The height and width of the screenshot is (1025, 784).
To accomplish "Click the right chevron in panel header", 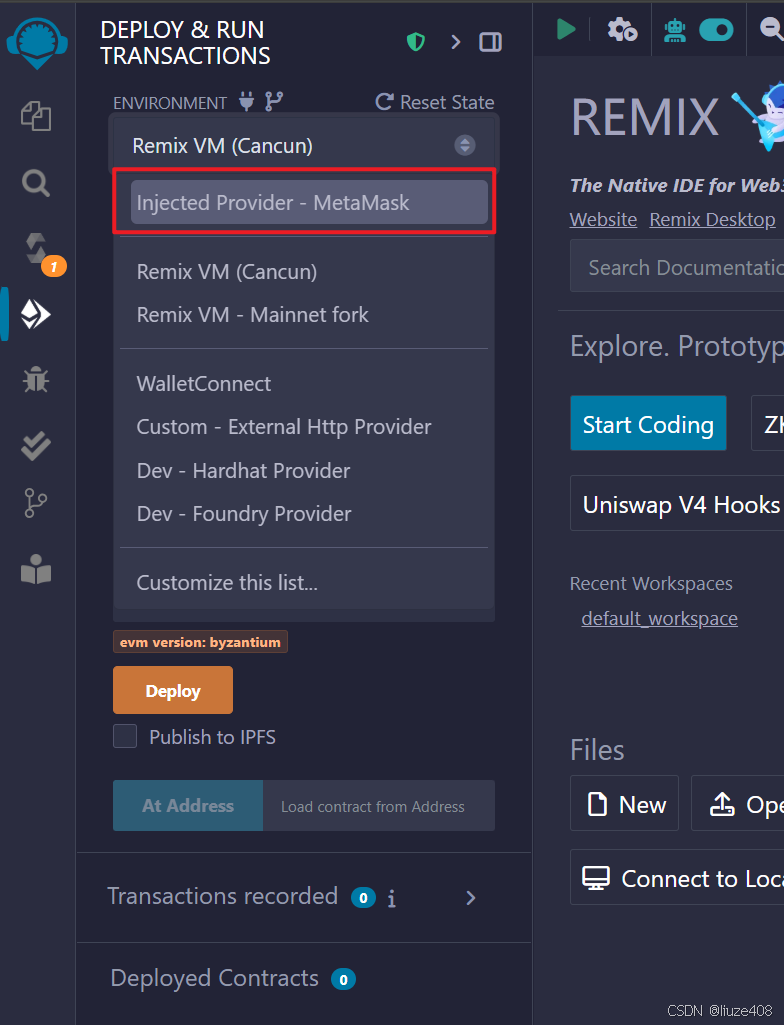I will tap(456, 42).
